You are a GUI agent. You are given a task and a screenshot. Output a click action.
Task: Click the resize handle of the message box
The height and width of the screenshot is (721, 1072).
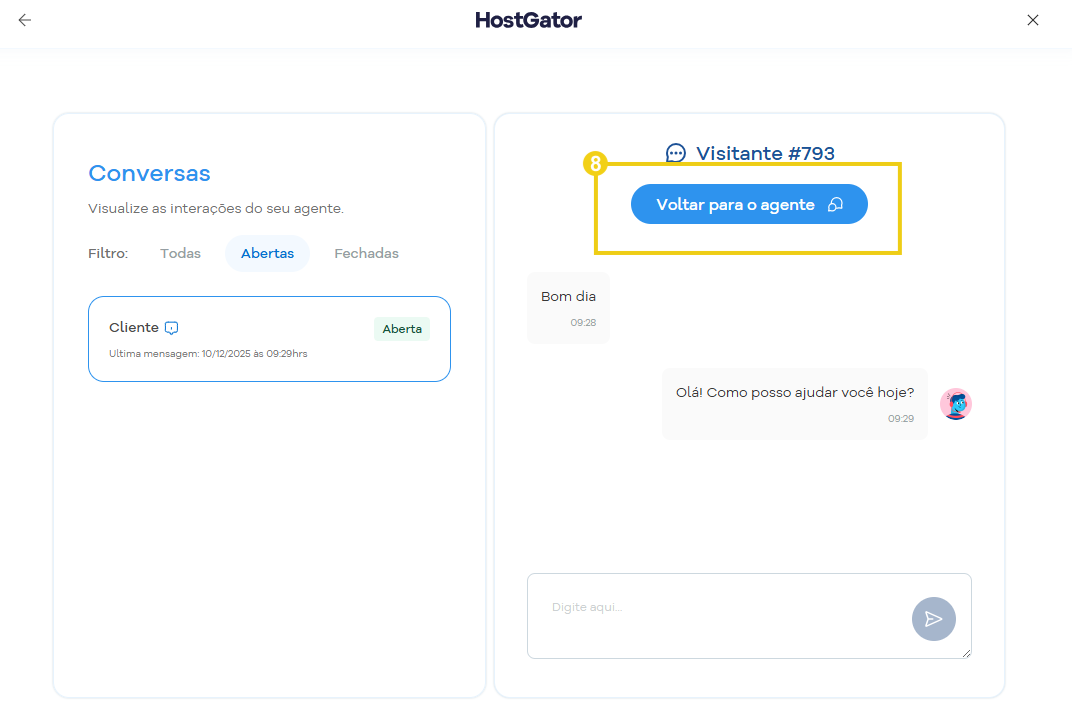(966, 653)
